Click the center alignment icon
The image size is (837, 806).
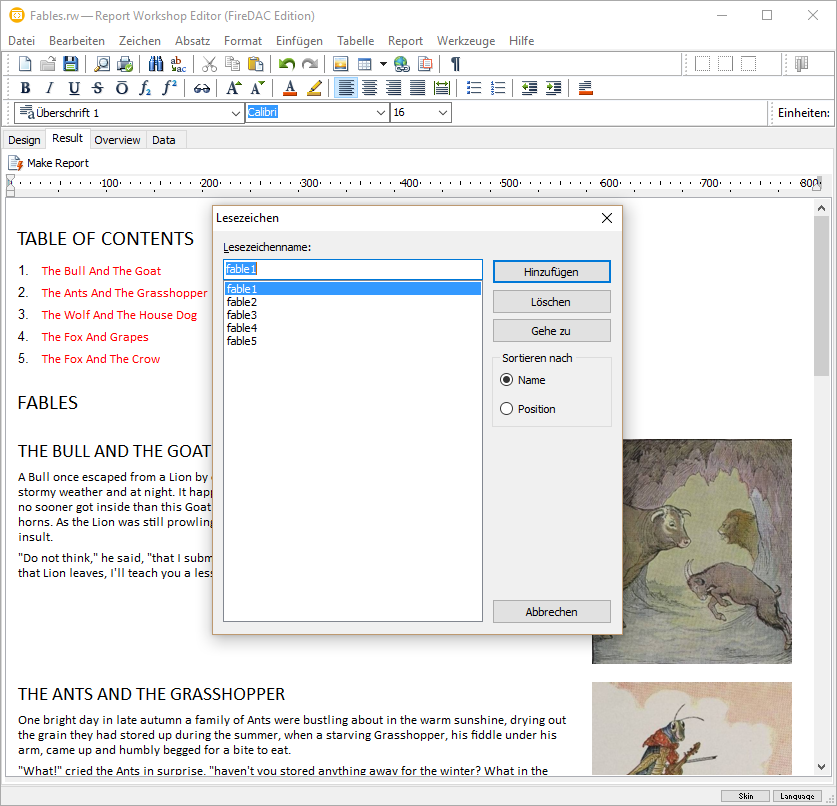(370, 88)
